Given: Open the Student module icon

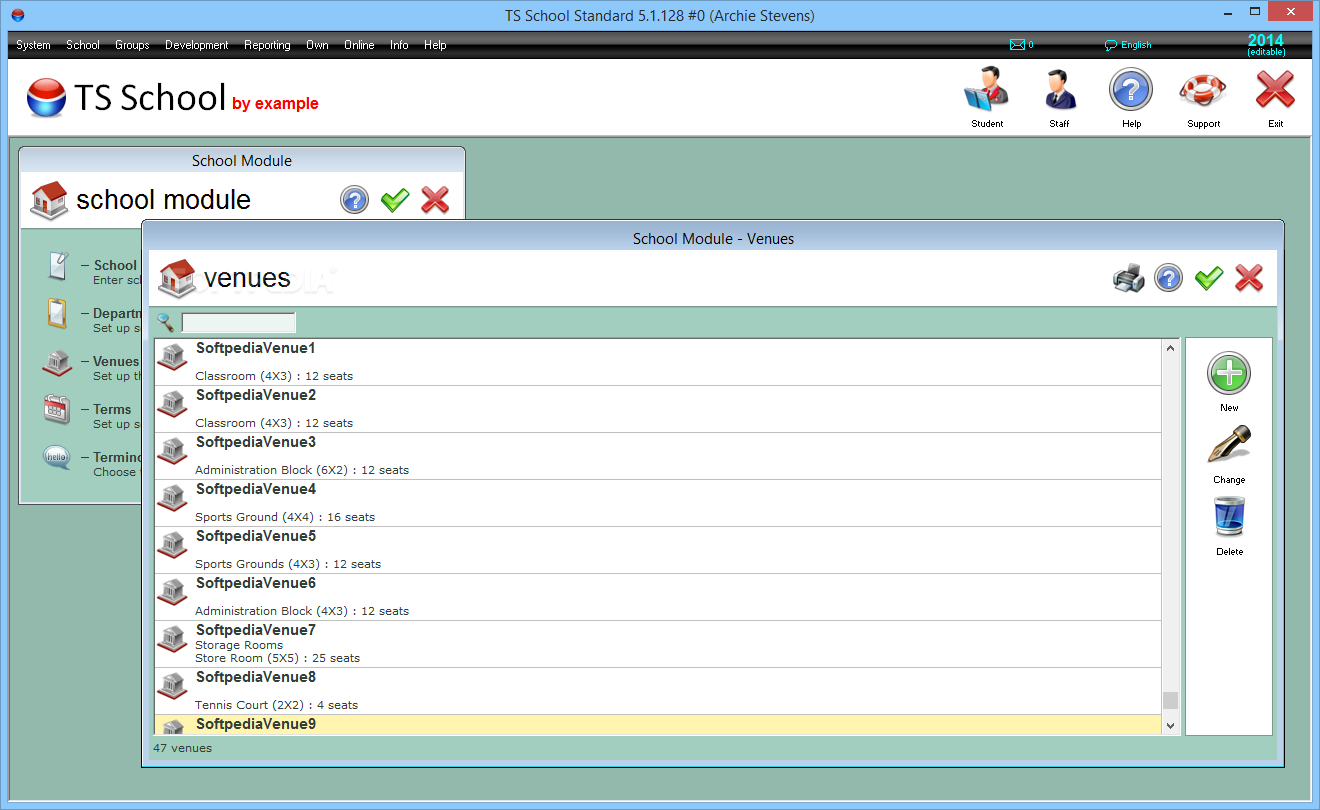Looking at the screenshot, I should tap(987, 90).
